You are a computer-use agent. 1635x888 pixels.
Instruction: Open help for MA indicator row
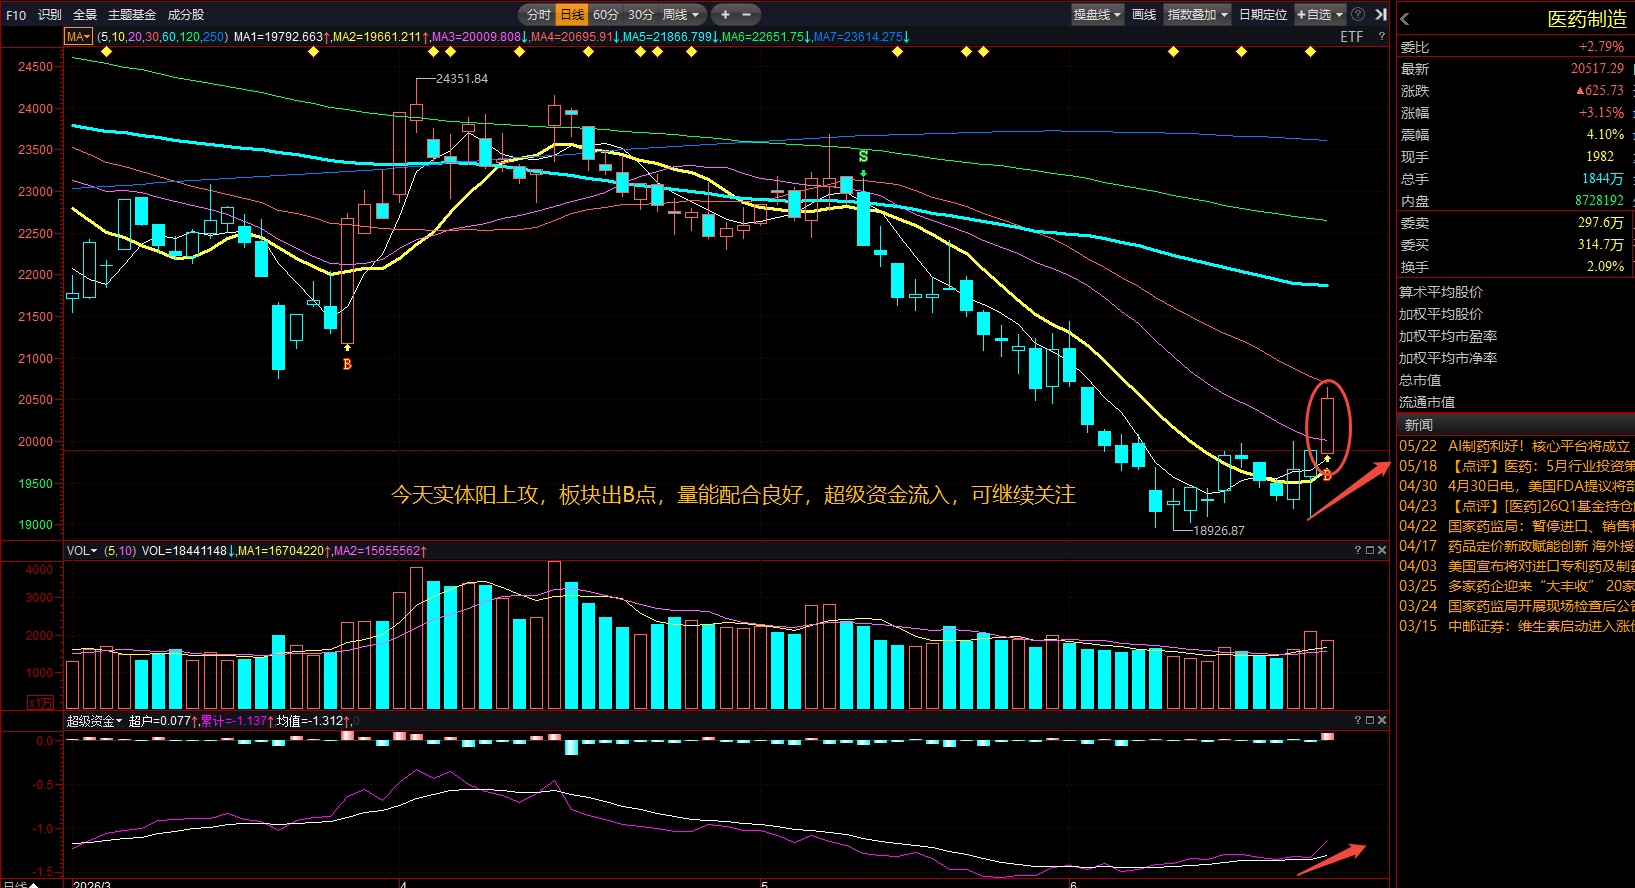pos(1382,37)
